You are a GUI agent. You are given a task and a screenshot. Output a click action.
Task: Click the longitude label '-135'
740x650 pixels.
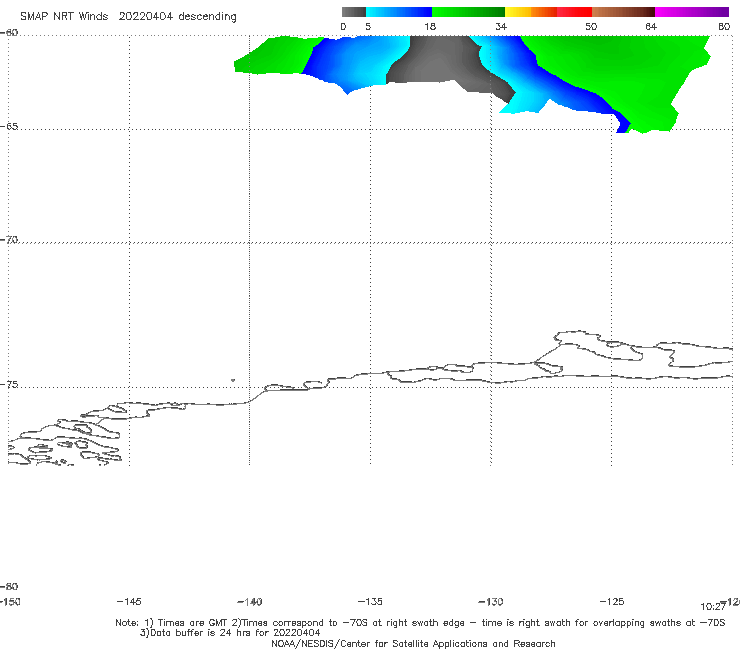point(370,602)
